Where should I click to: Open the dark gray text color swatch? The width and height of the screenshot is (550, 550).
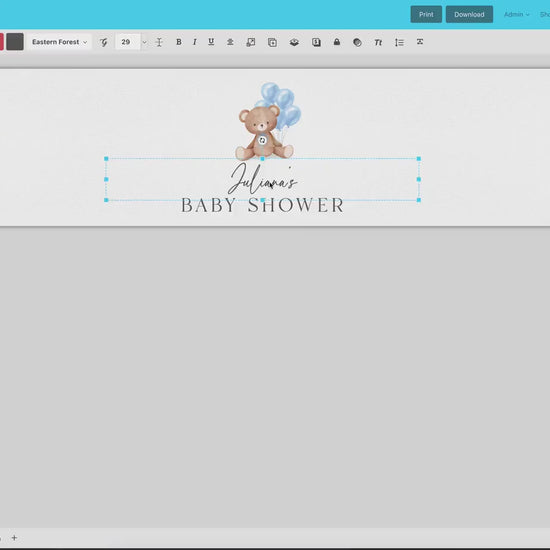click(x=15, y=42)
